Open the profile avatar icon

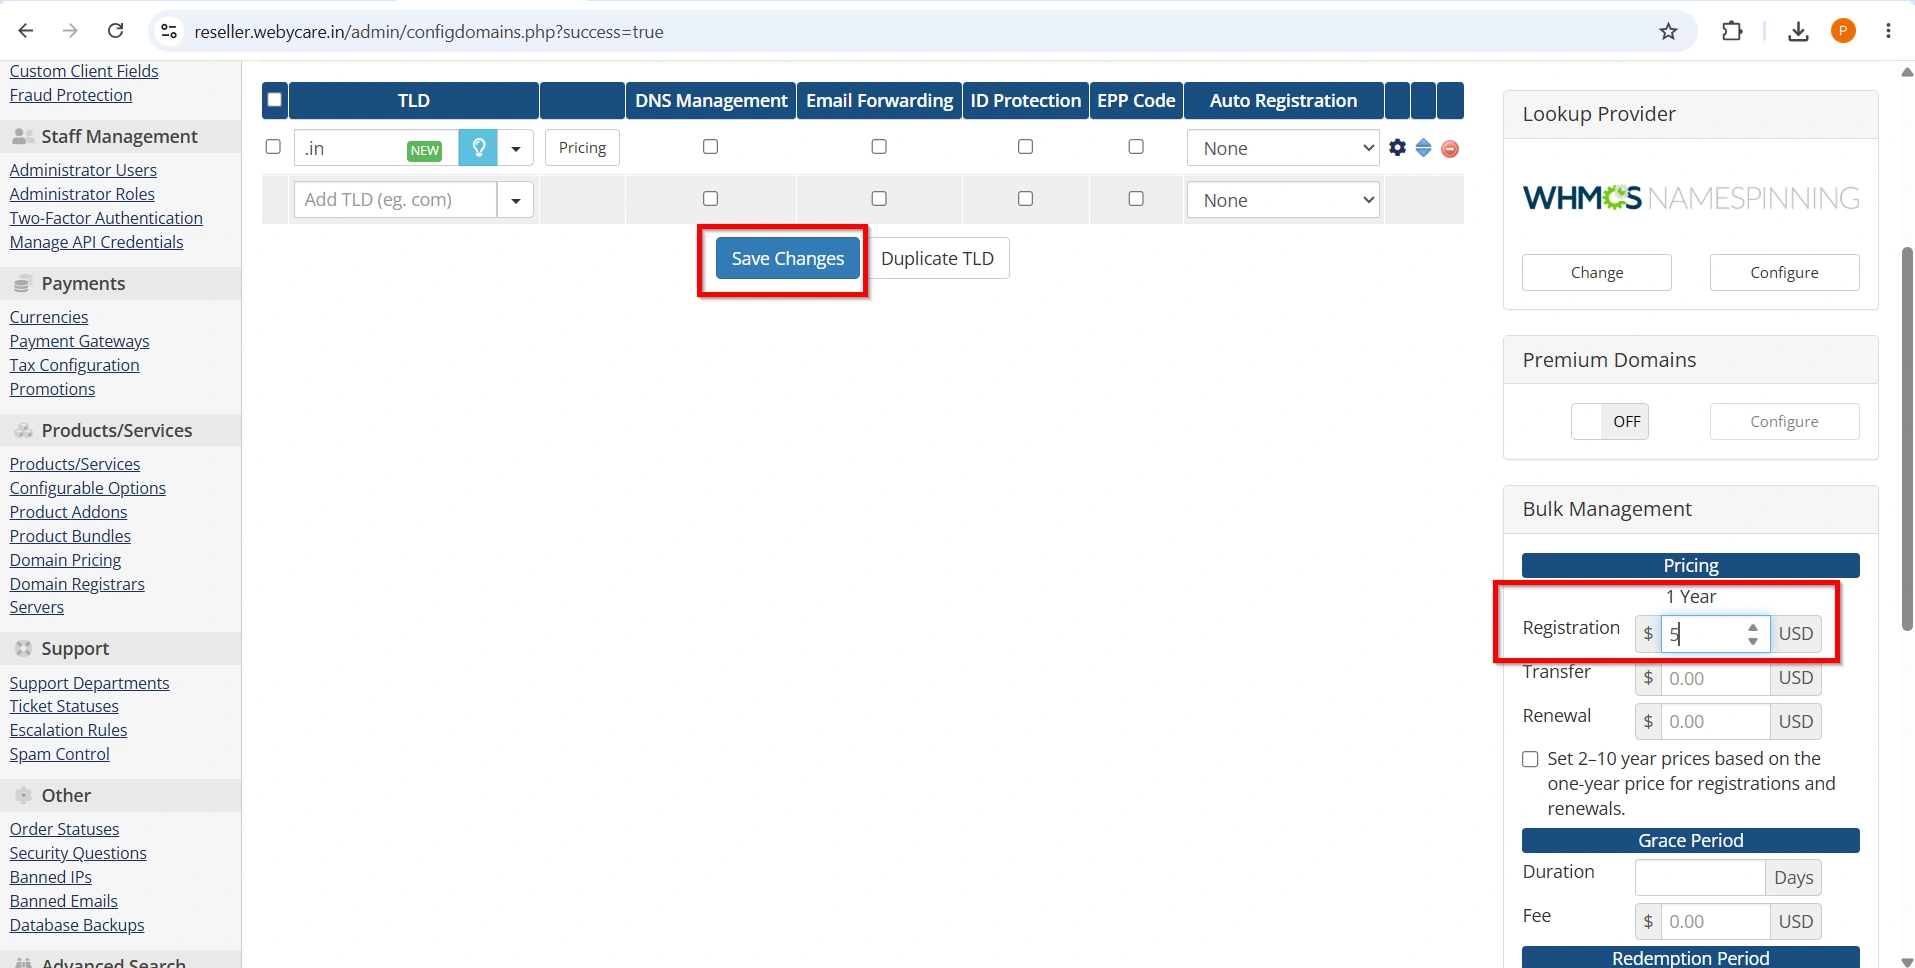pyautogui.click(x=1843, y=31)
